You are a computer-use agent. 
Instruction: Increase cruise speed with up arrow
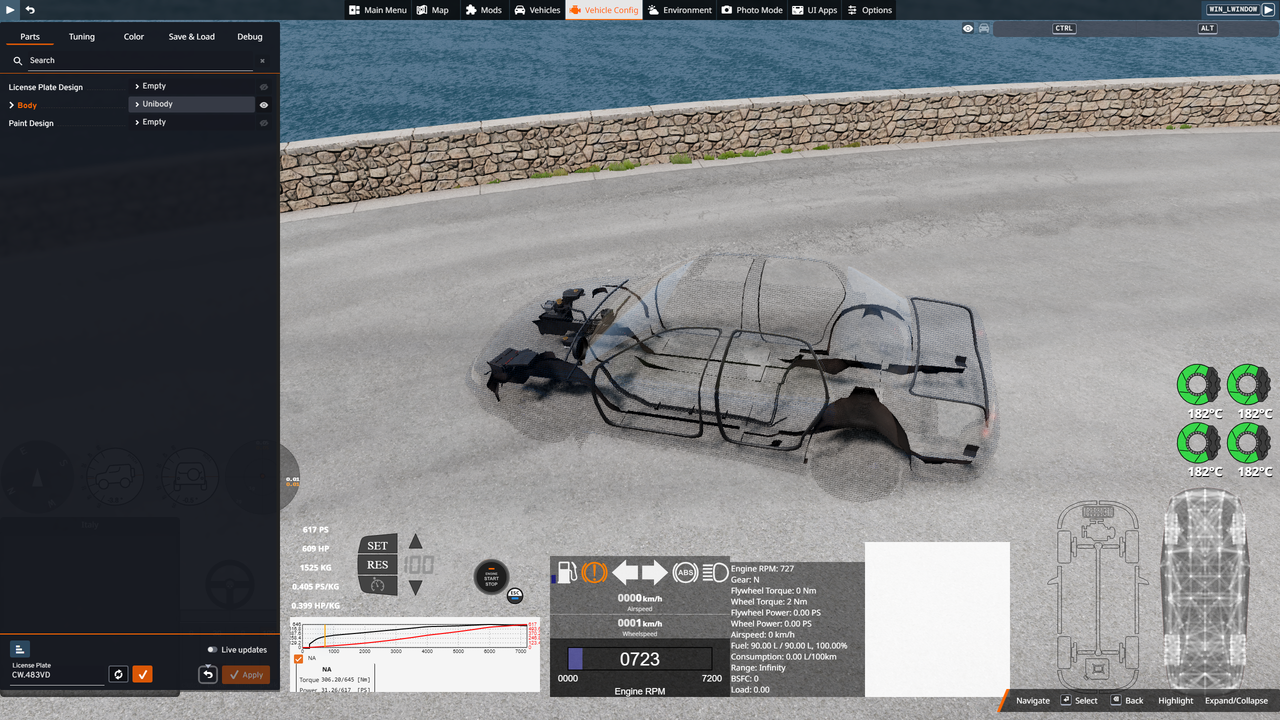(415, 542)
